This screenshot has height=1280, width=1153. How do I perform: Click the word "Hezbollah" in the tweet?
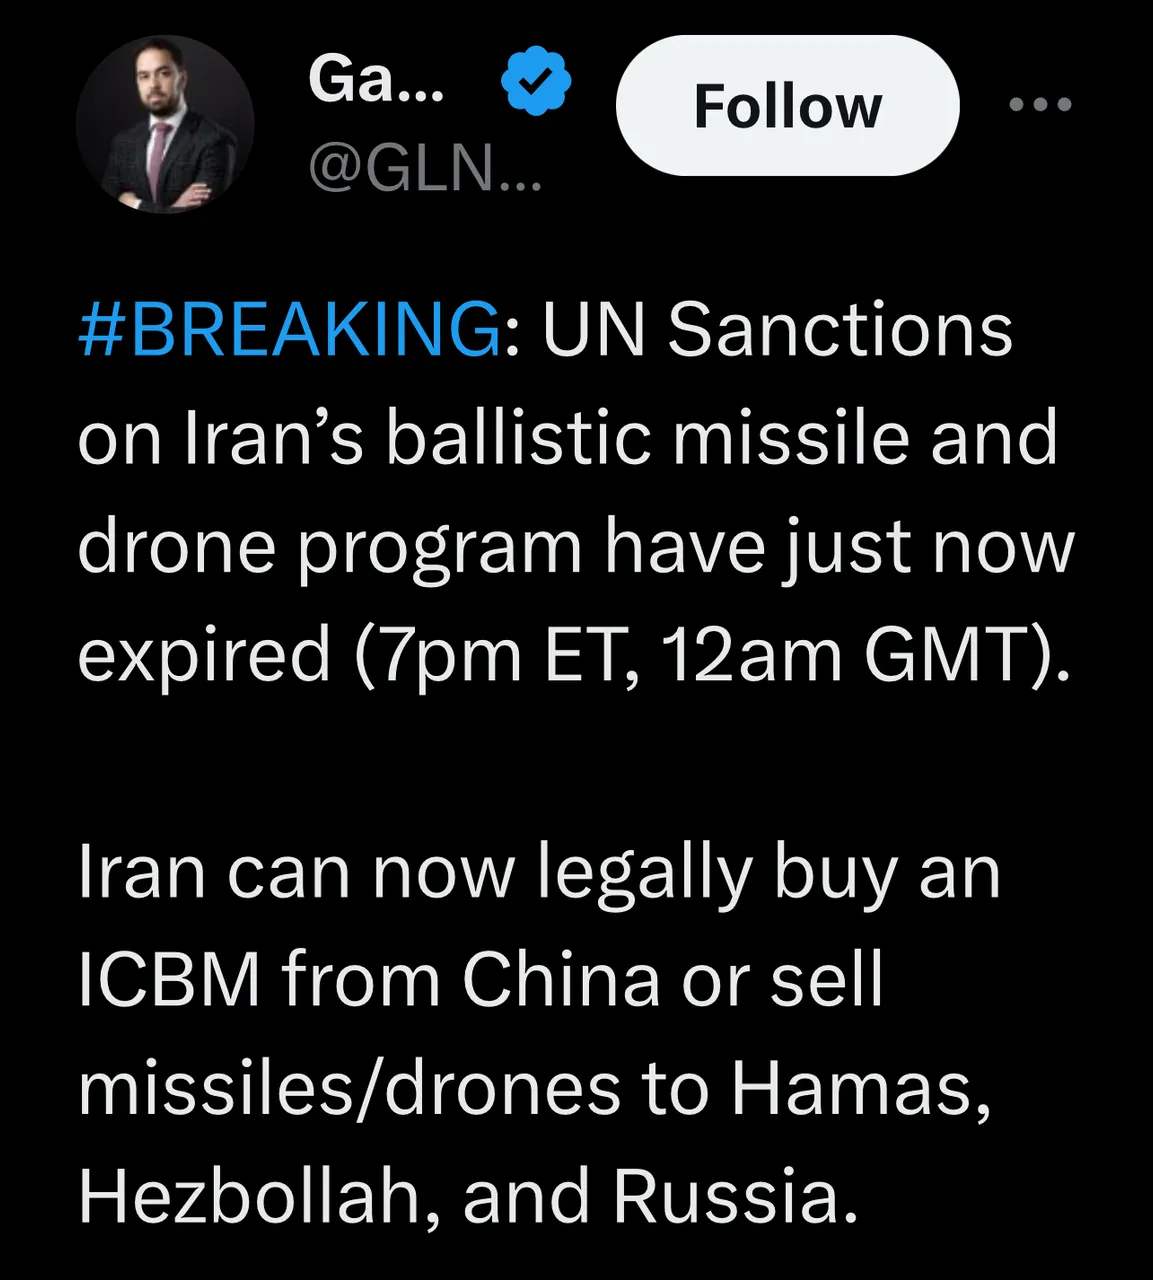(248, 1197)
